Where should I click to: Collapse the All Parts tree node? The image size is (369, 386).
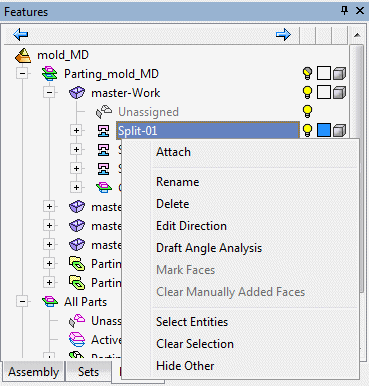coord(23,302)
